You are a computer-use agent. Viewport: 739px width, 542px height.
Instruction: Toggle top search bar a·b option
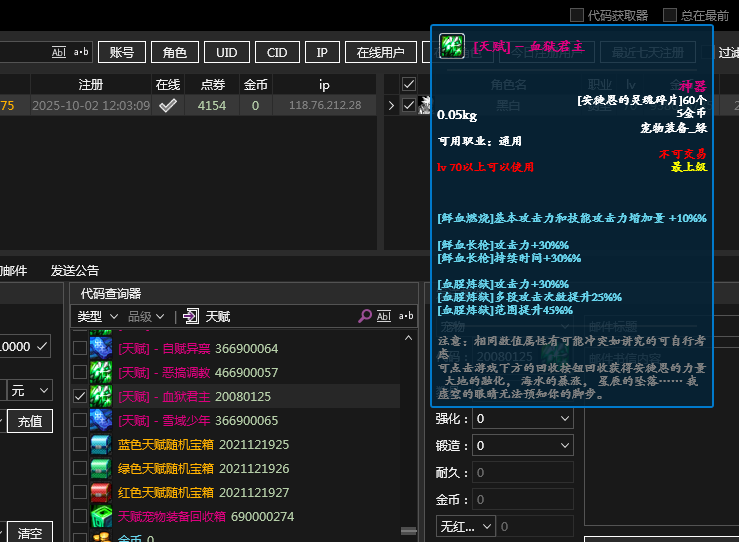(81, 52)
